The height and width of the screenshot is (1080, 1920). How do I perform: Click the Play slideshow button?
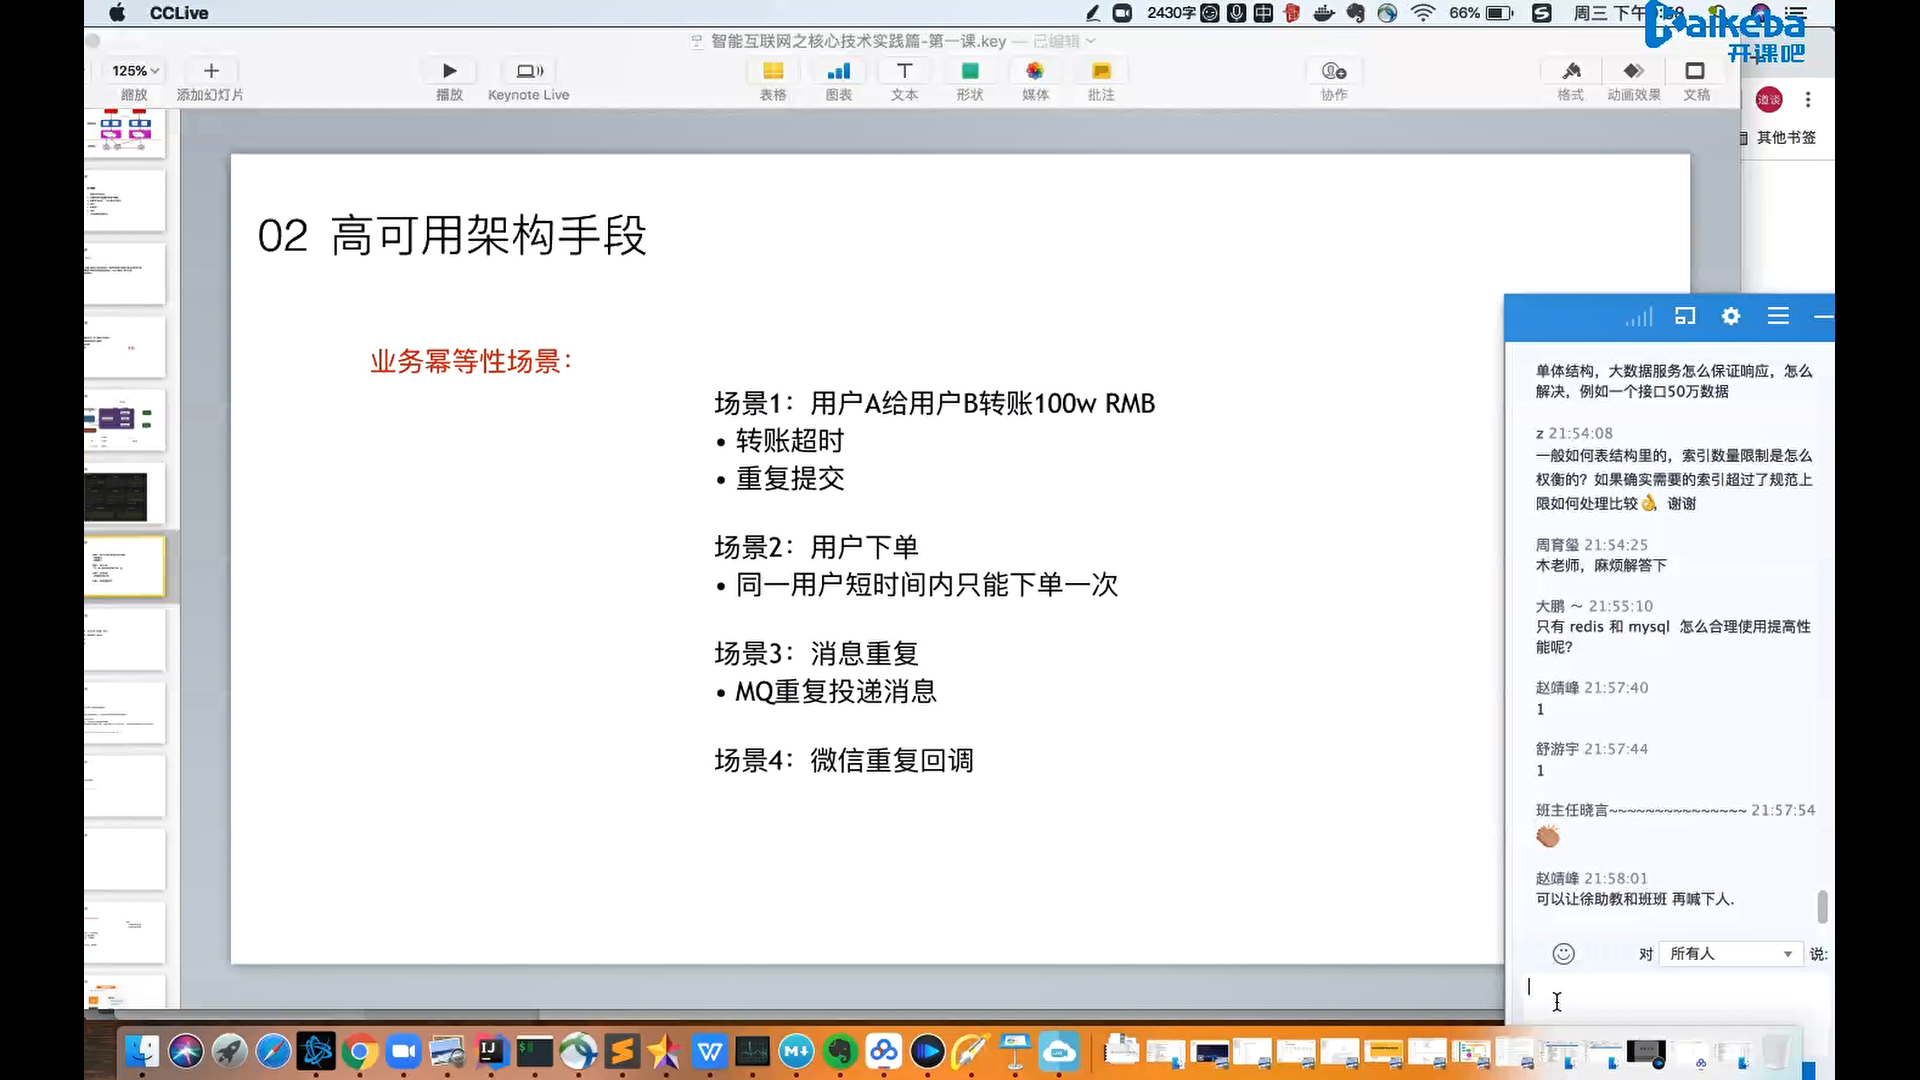pos(449,72)
